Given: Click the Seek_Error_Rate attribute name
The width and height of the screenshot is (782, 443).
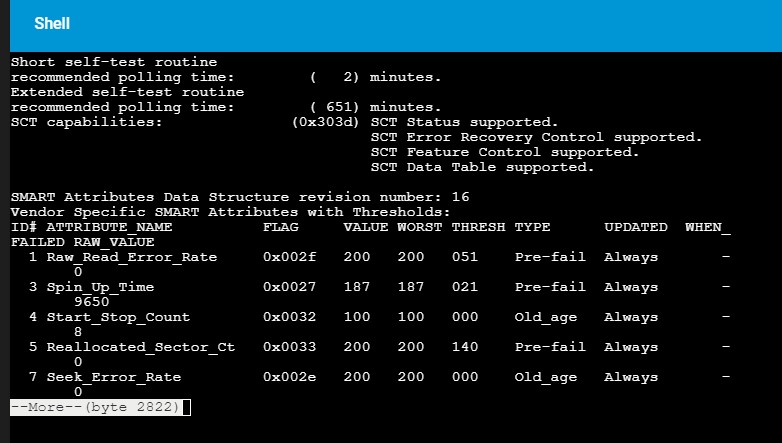Looking at the screenshot, I should pos(114,377).
